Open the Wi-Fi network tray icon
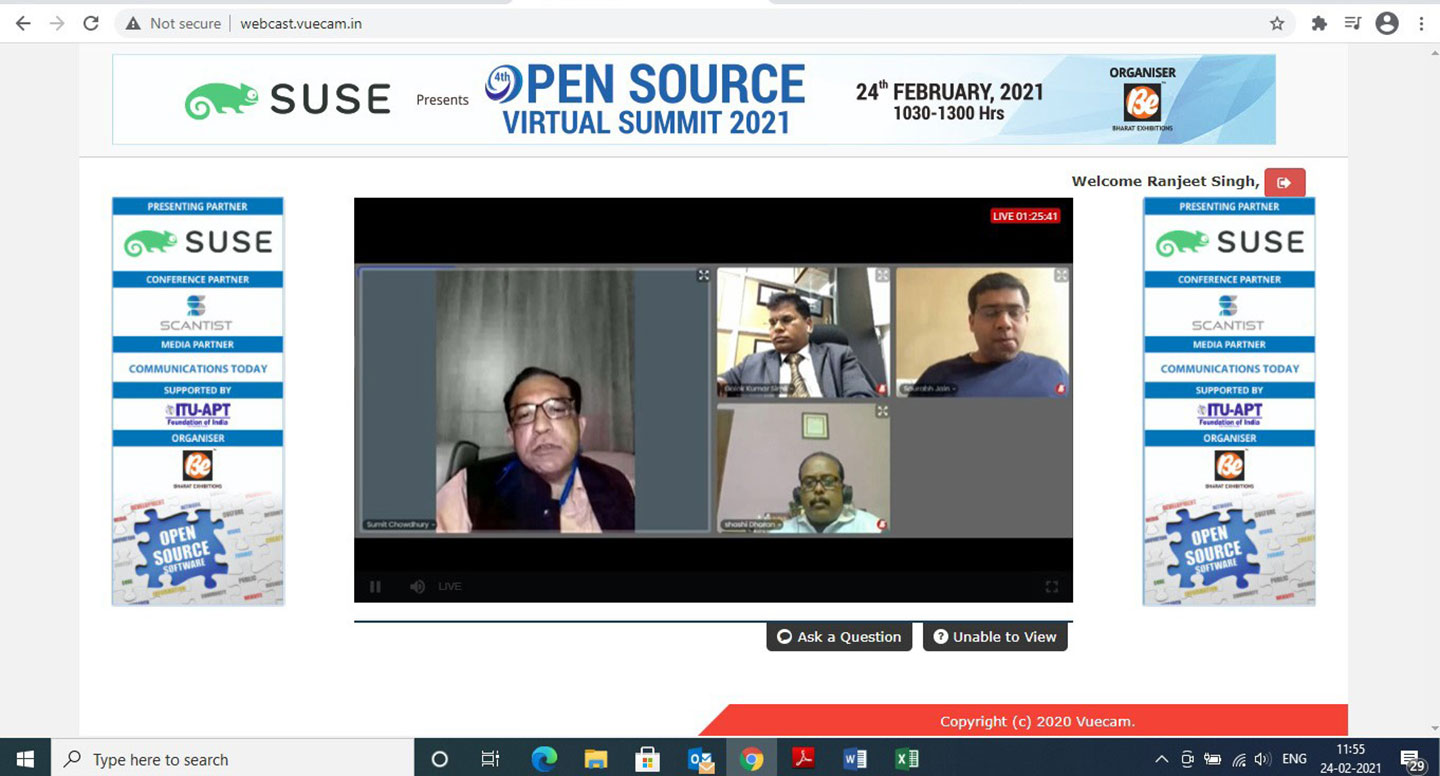Viewport: 1440px width, 776px height. (1238, 759)
